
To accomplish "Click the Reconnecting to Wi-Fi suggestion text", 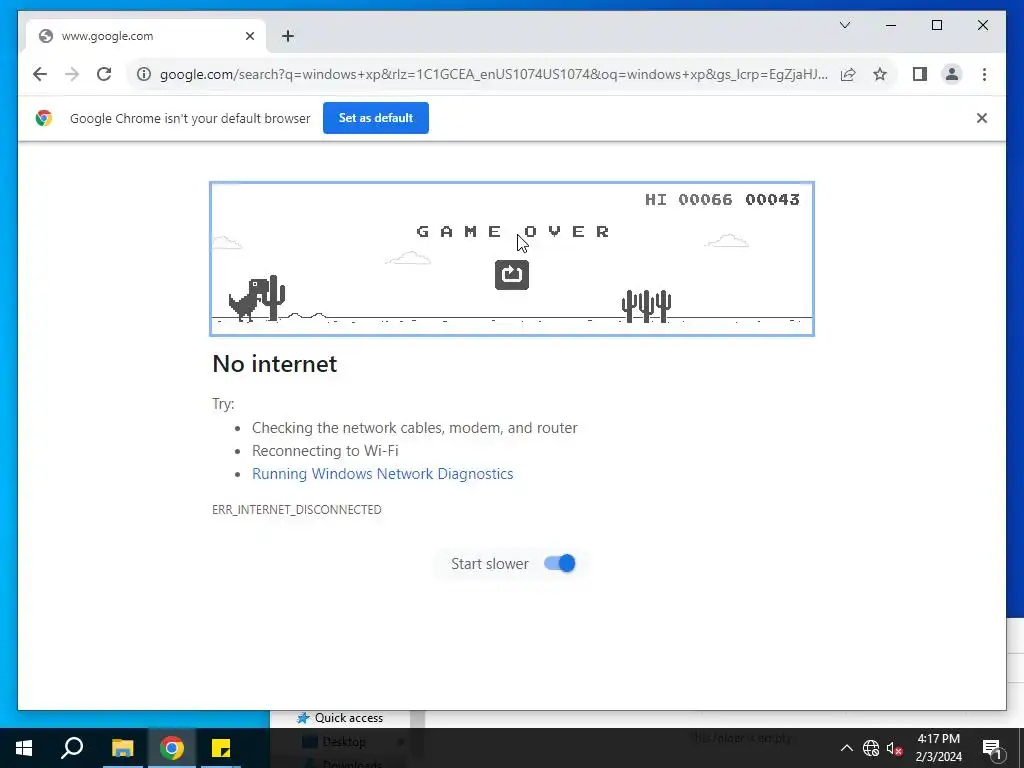I will click(x=325, y=451).
